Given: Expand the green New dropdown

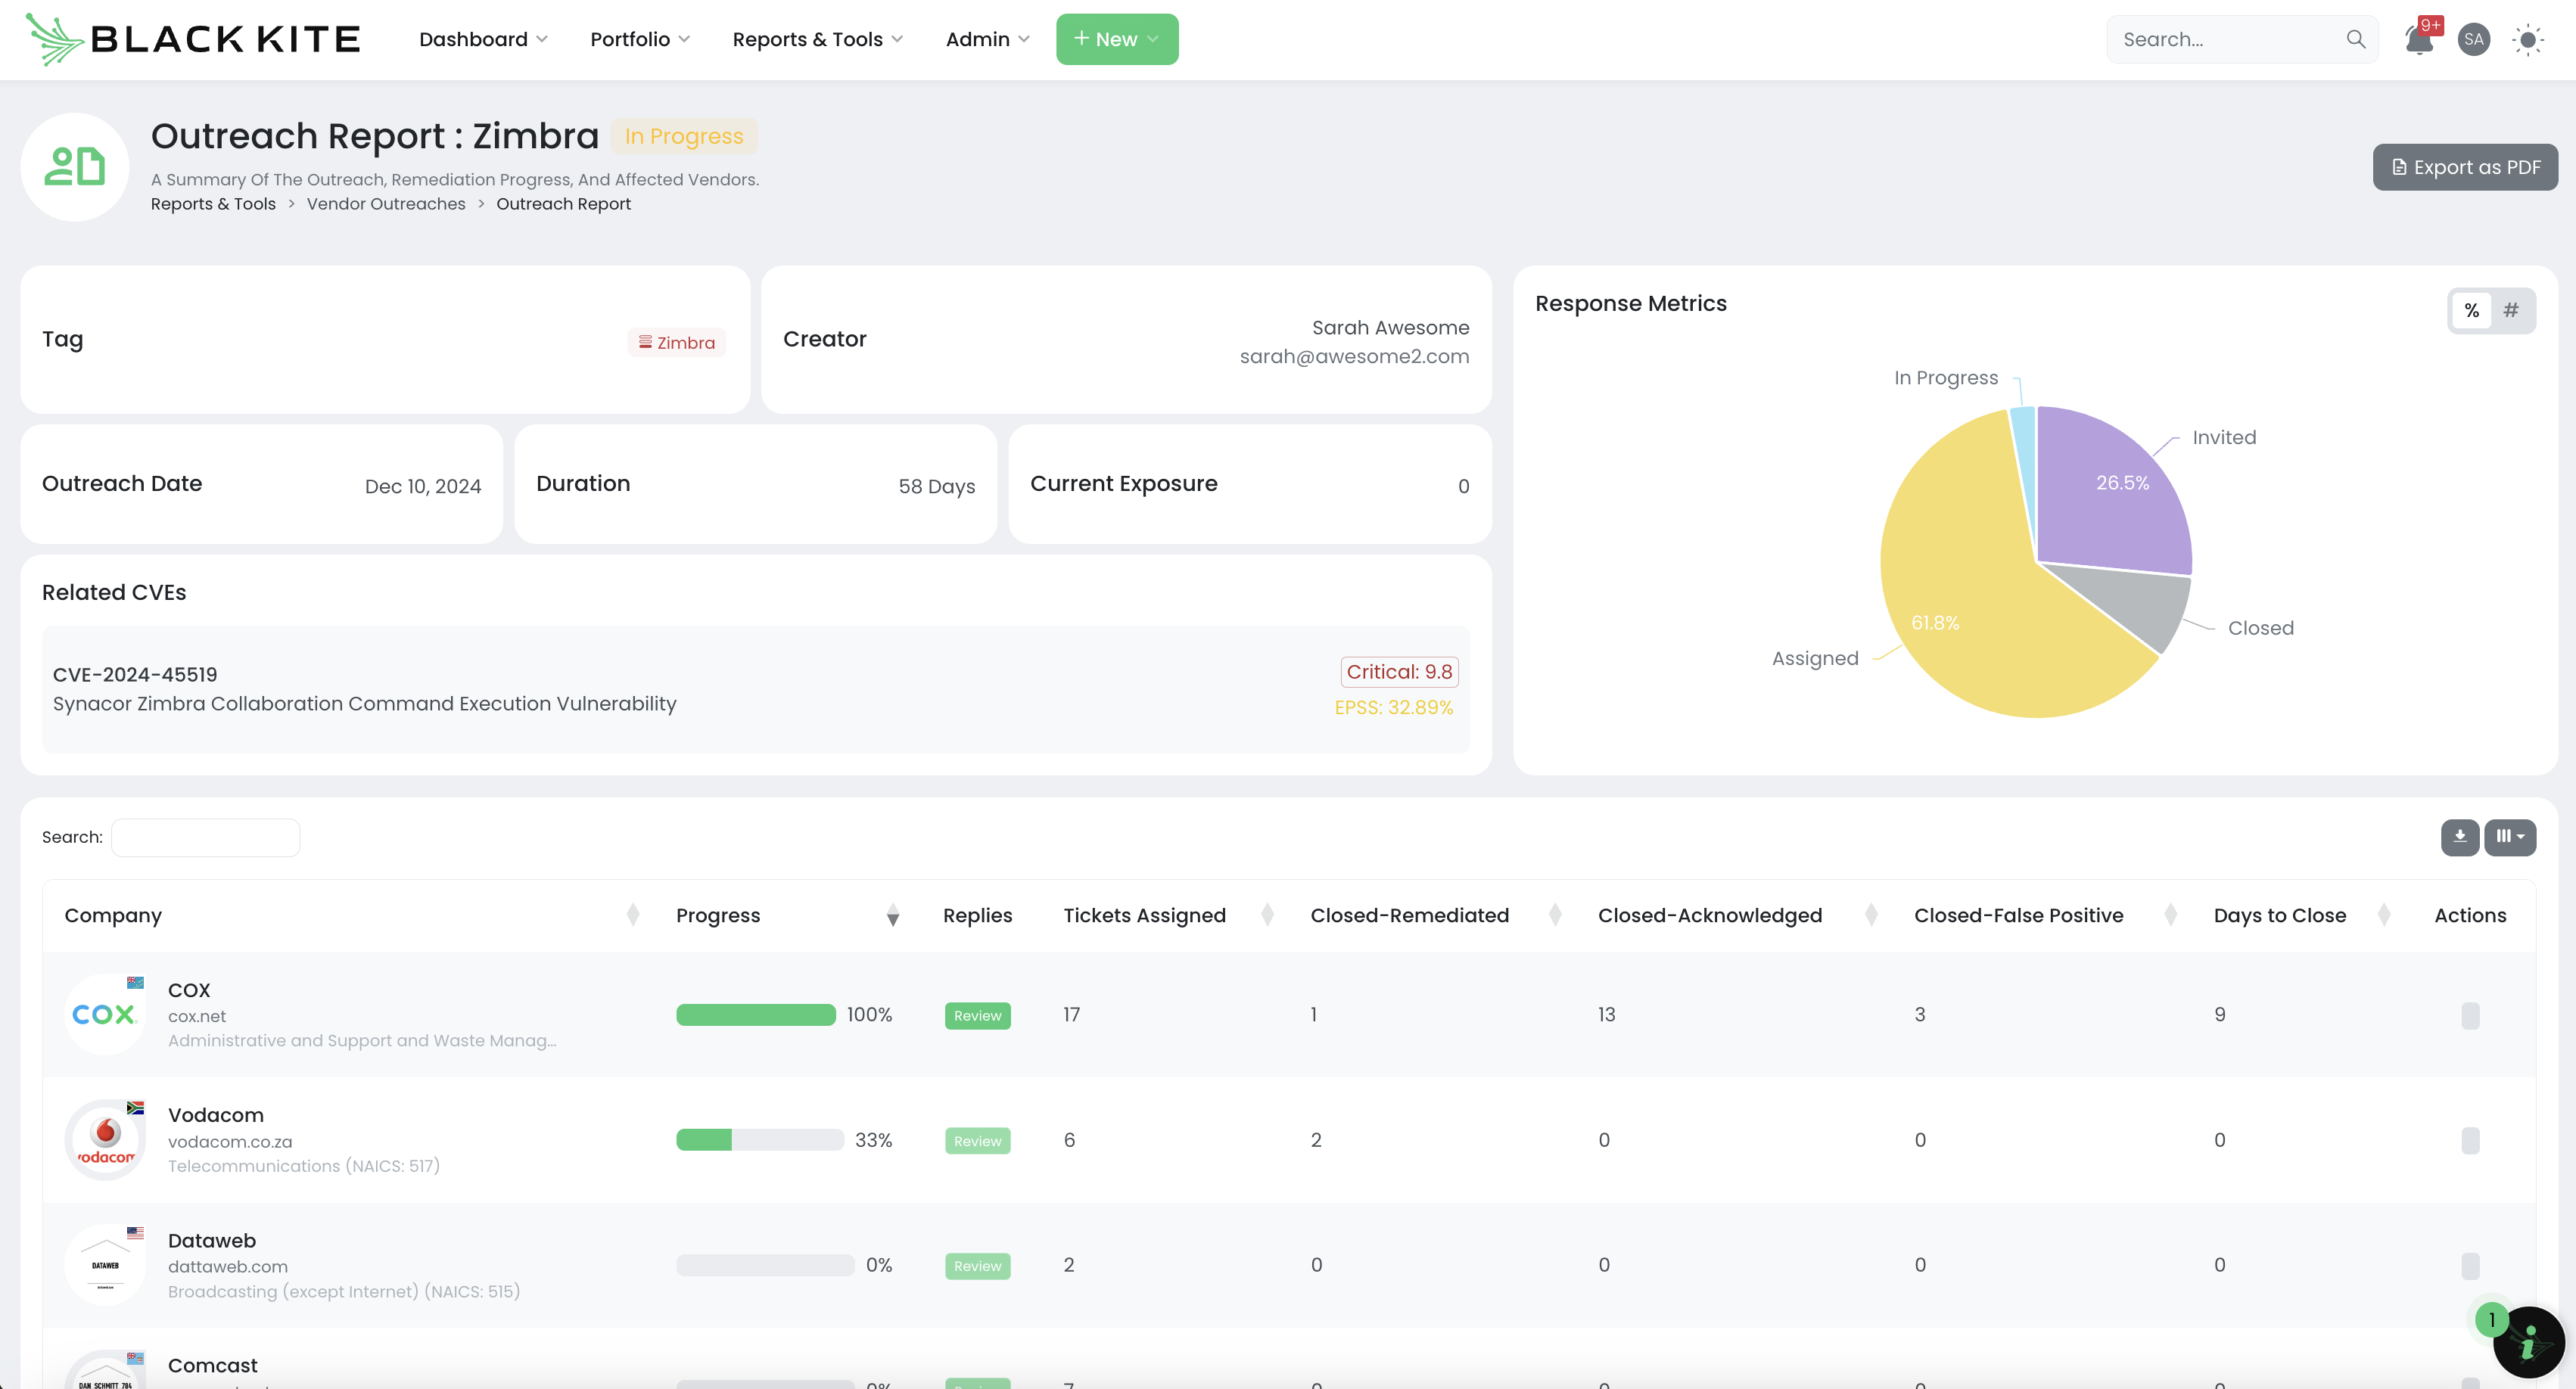Looking at the screenshot, I should coord(1116,39).
